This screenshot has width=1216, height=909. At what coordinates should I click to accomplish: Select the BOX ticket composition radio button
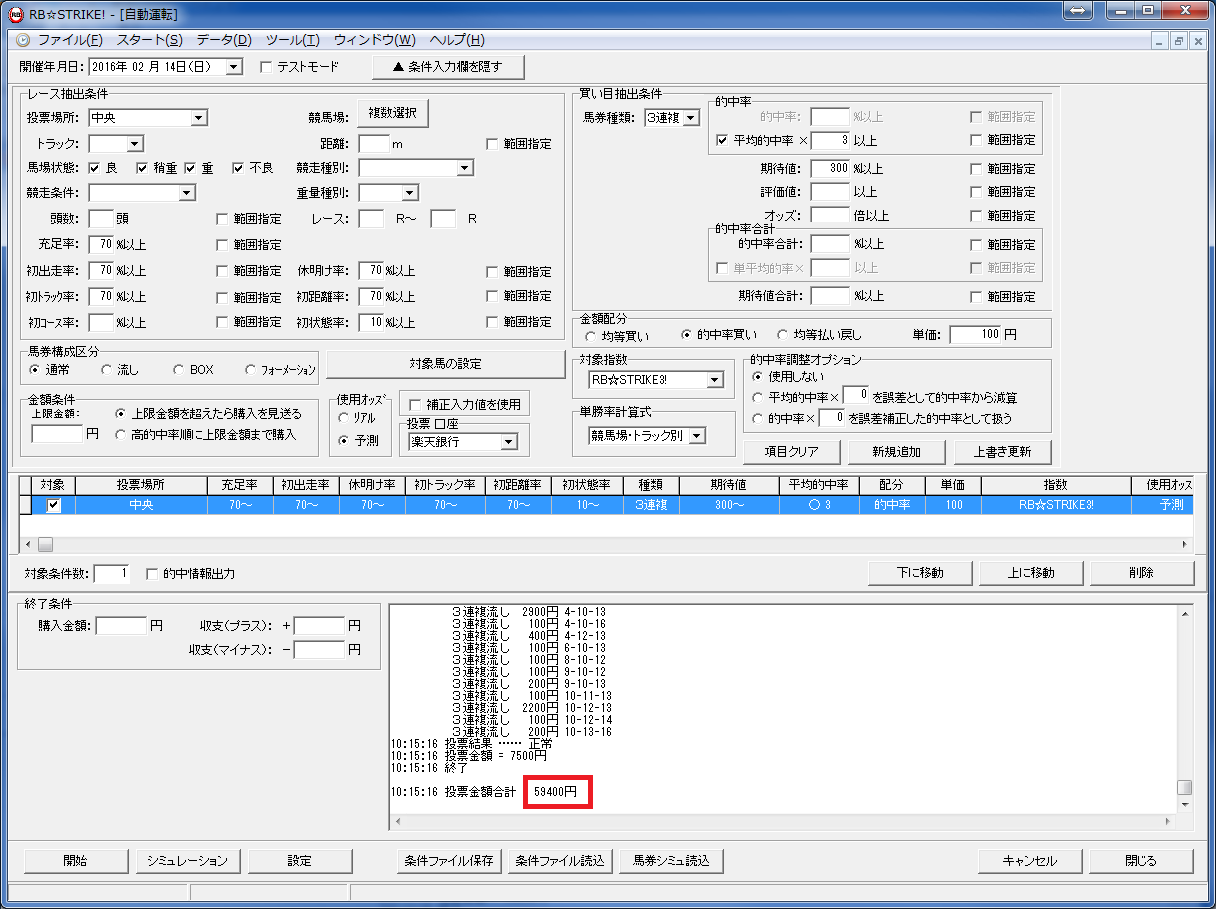pyautogui.click(x=179, y=369)
